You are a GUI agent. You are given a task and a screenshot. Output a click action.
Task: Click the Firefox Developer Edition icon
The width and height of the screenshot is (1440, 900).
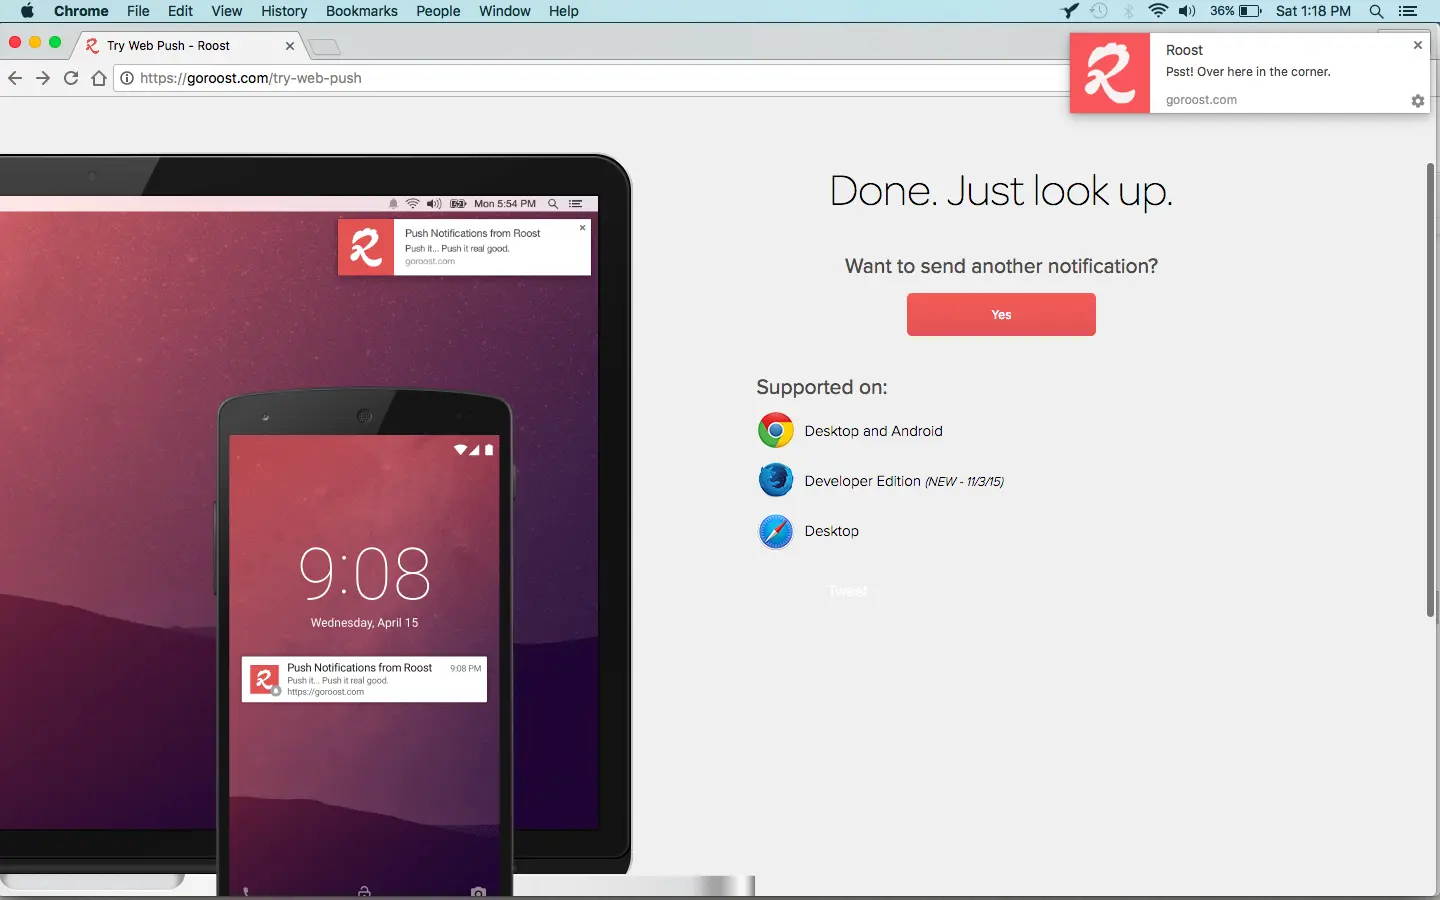pos(776,481)
